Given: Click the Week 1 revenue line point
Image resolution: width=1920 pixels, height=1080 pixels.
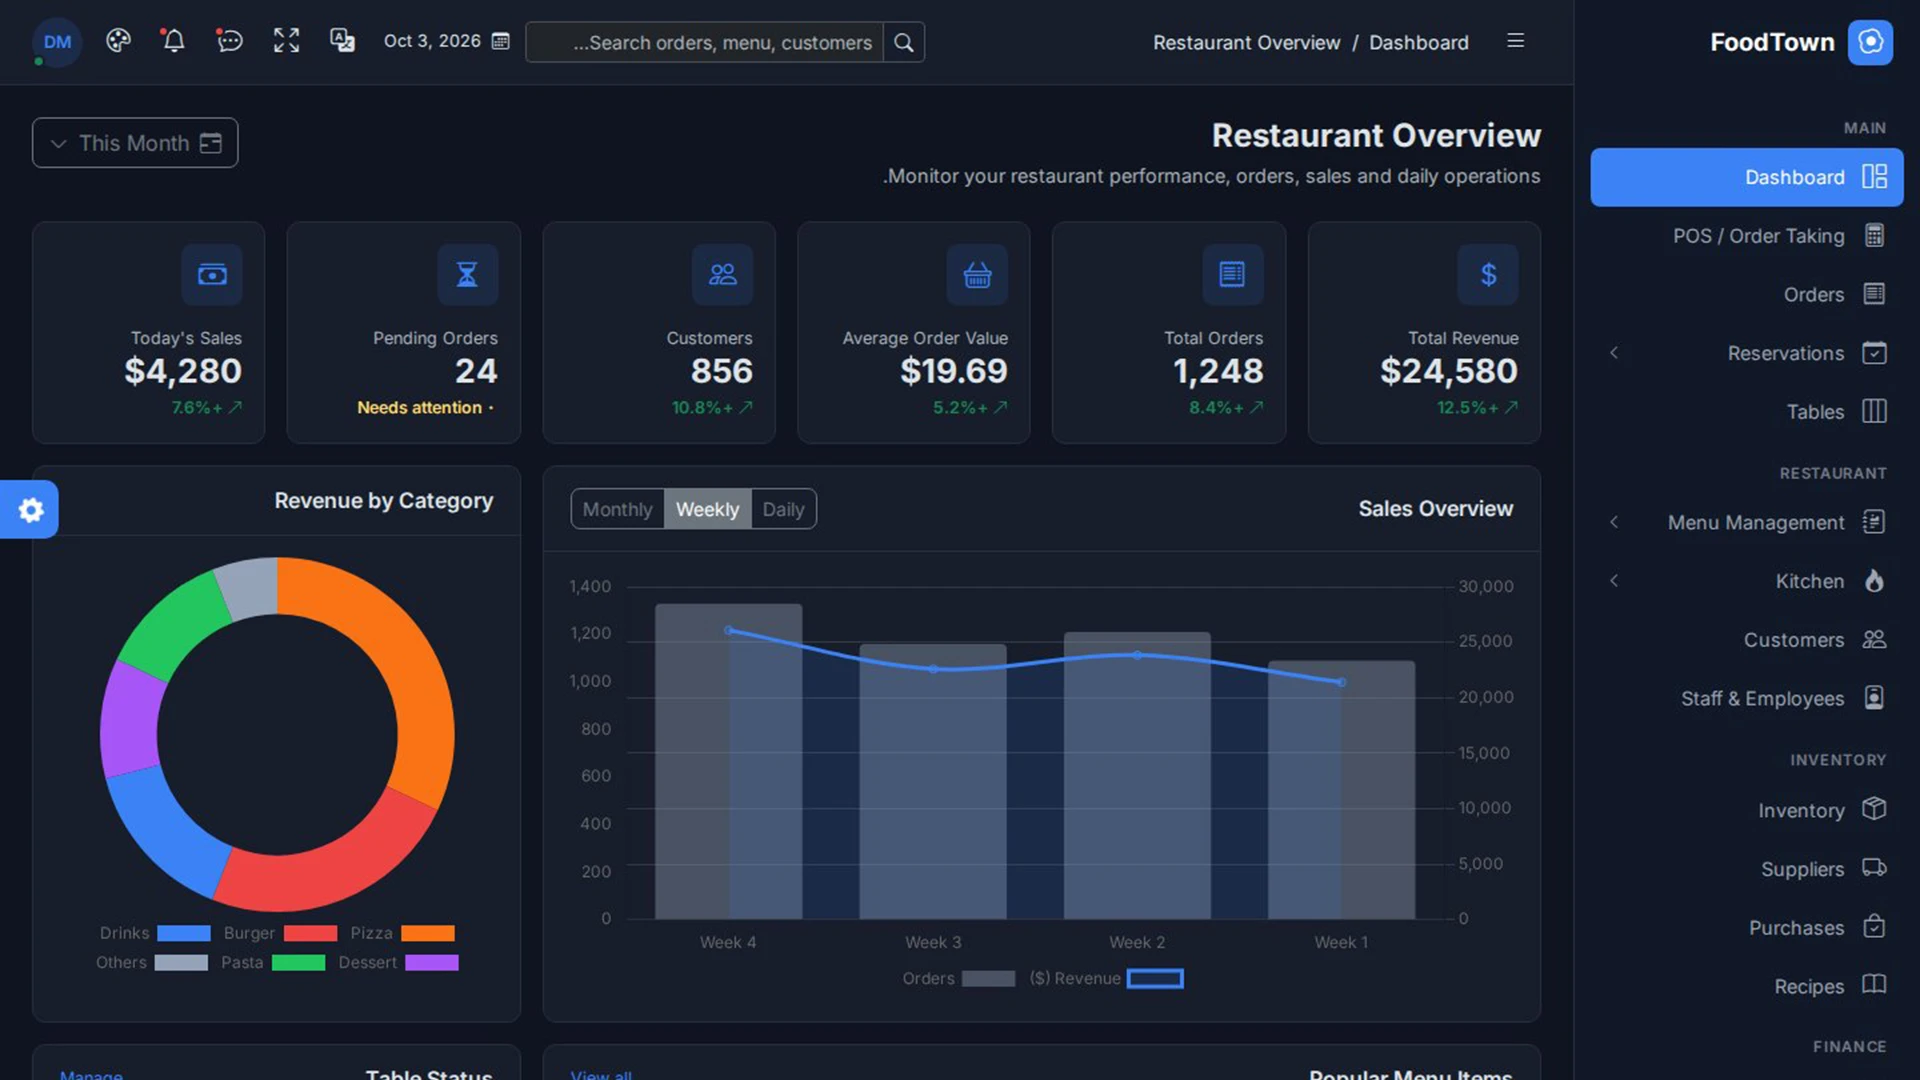Looking at the screenshot, I should pos(1341,682).
